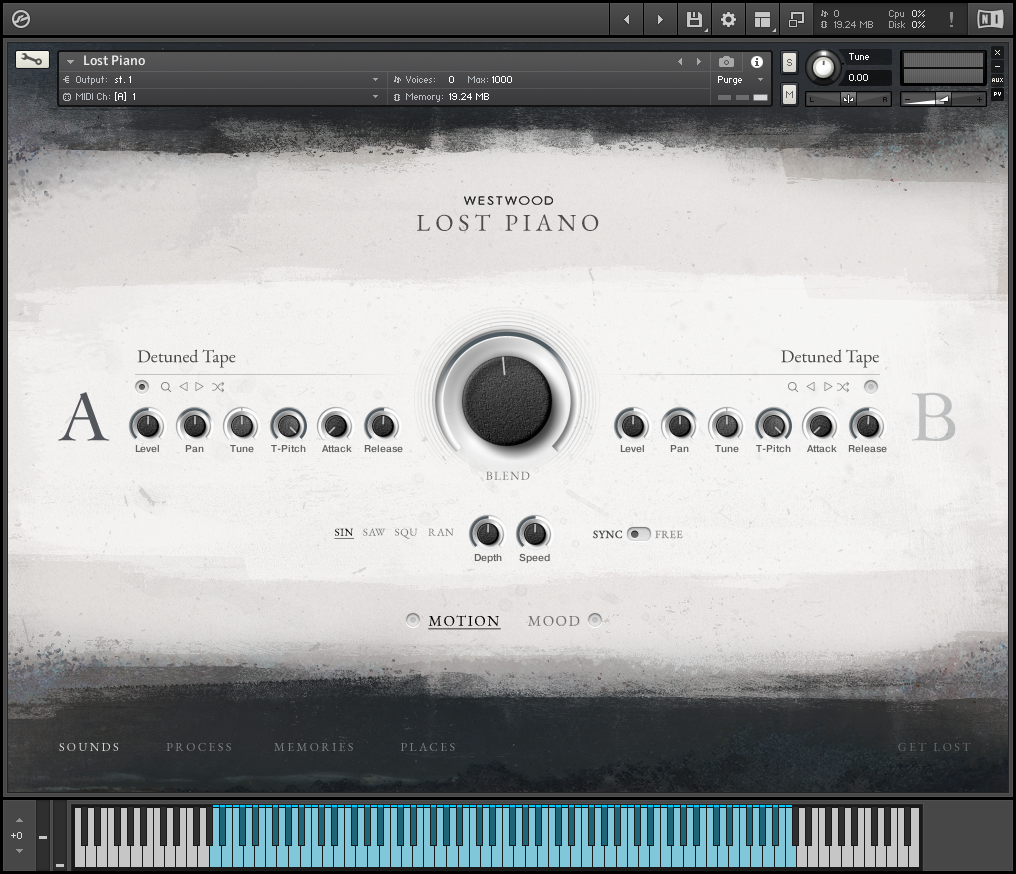
Task: Click the NI logo button
Action: pos(989,19)
